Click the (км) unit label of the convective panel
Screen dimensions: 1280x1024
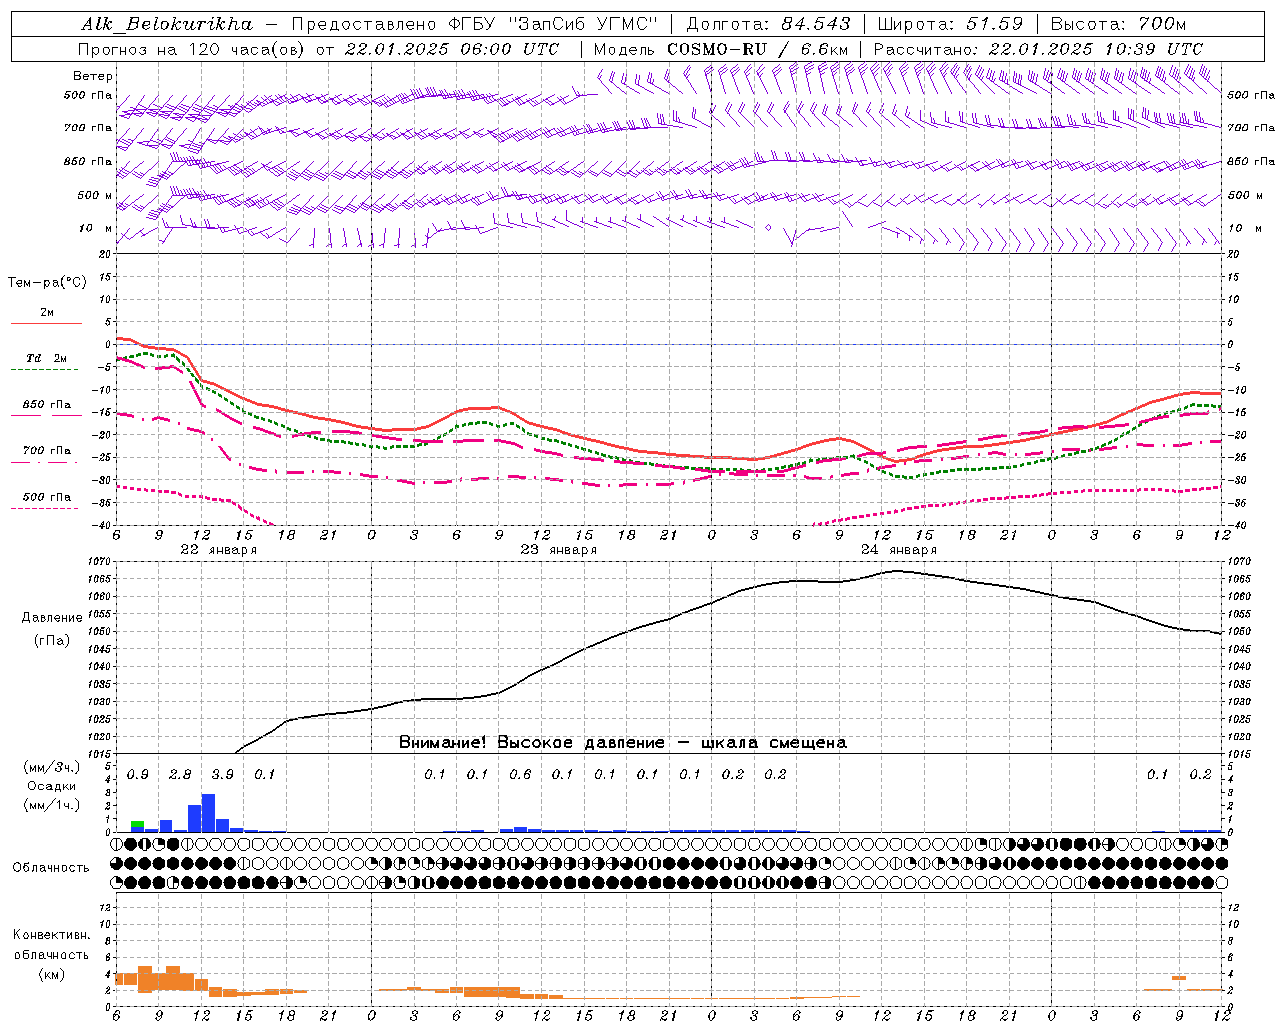coord(51,974)
